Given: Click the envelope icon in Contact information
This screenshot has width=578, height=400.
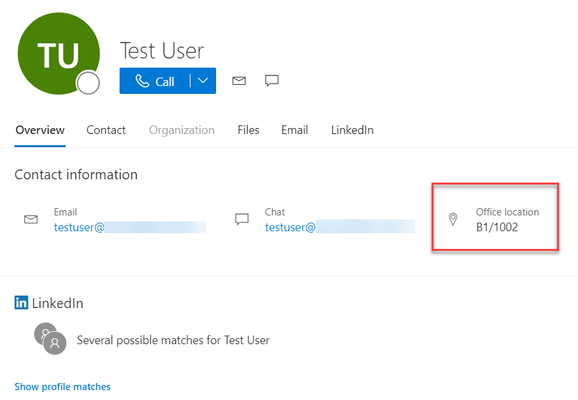Looking at the screenshot, I should pos(31,219).
